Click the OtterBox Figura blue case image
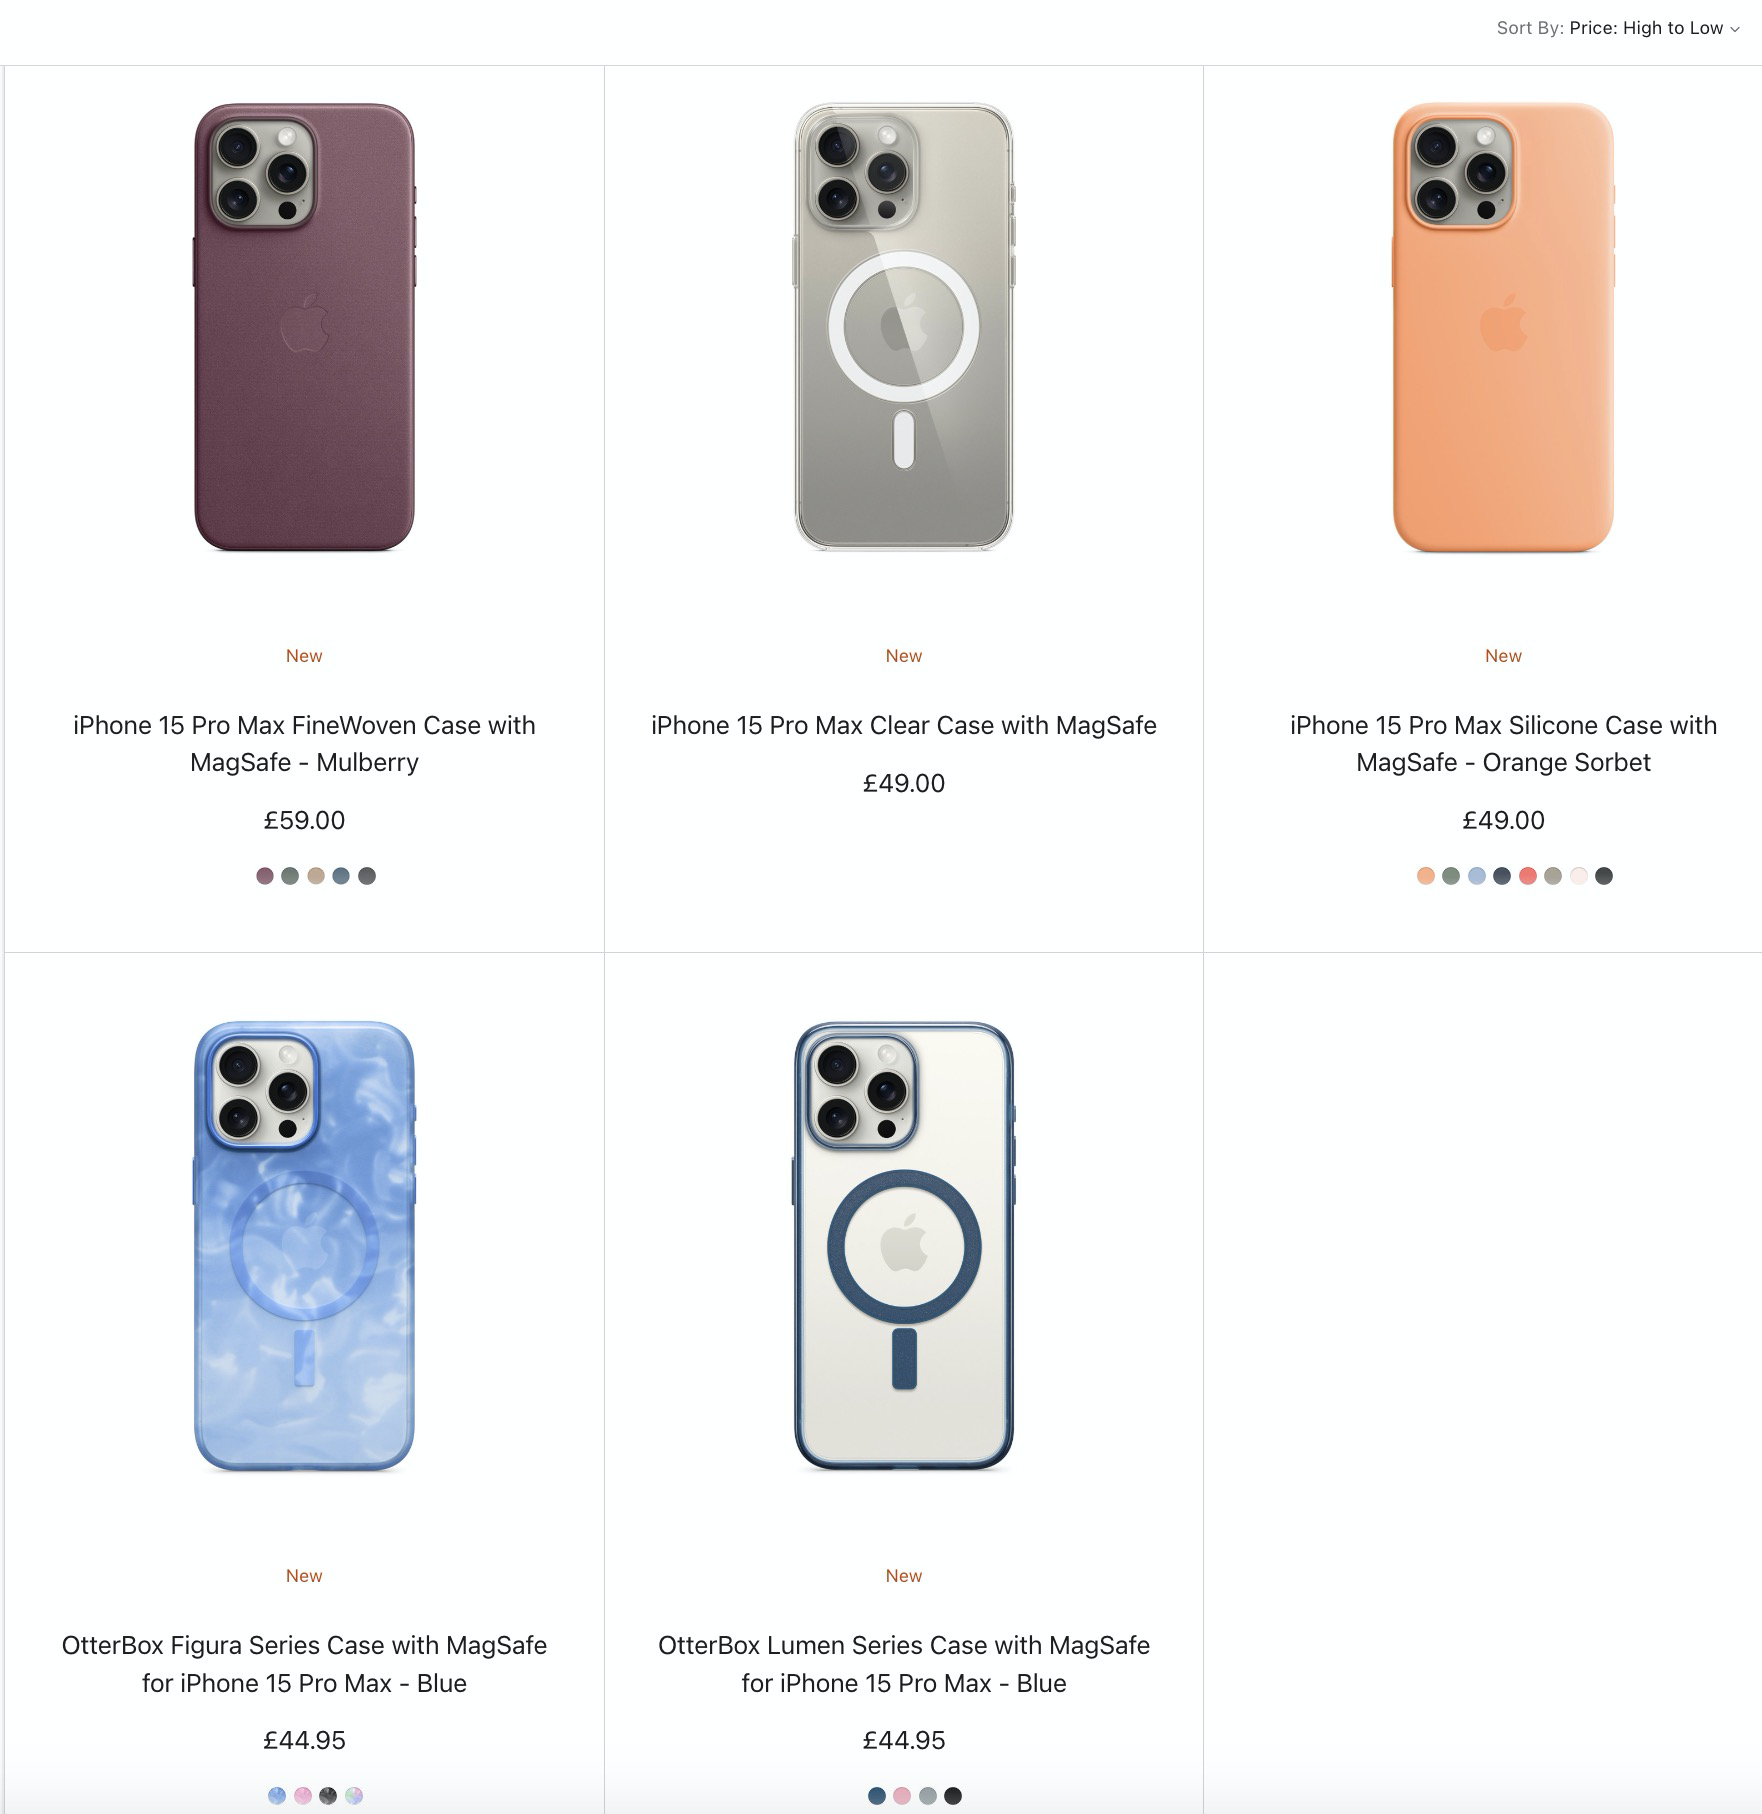The height and width of the screenshot is (1814, 1762). [x=304, y=1246]
